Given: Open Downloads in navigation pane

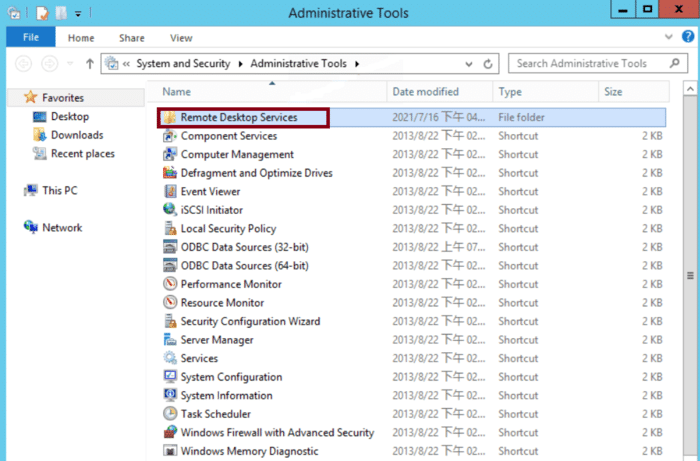Looking at the screenshot, I should (x=77, y=135).
